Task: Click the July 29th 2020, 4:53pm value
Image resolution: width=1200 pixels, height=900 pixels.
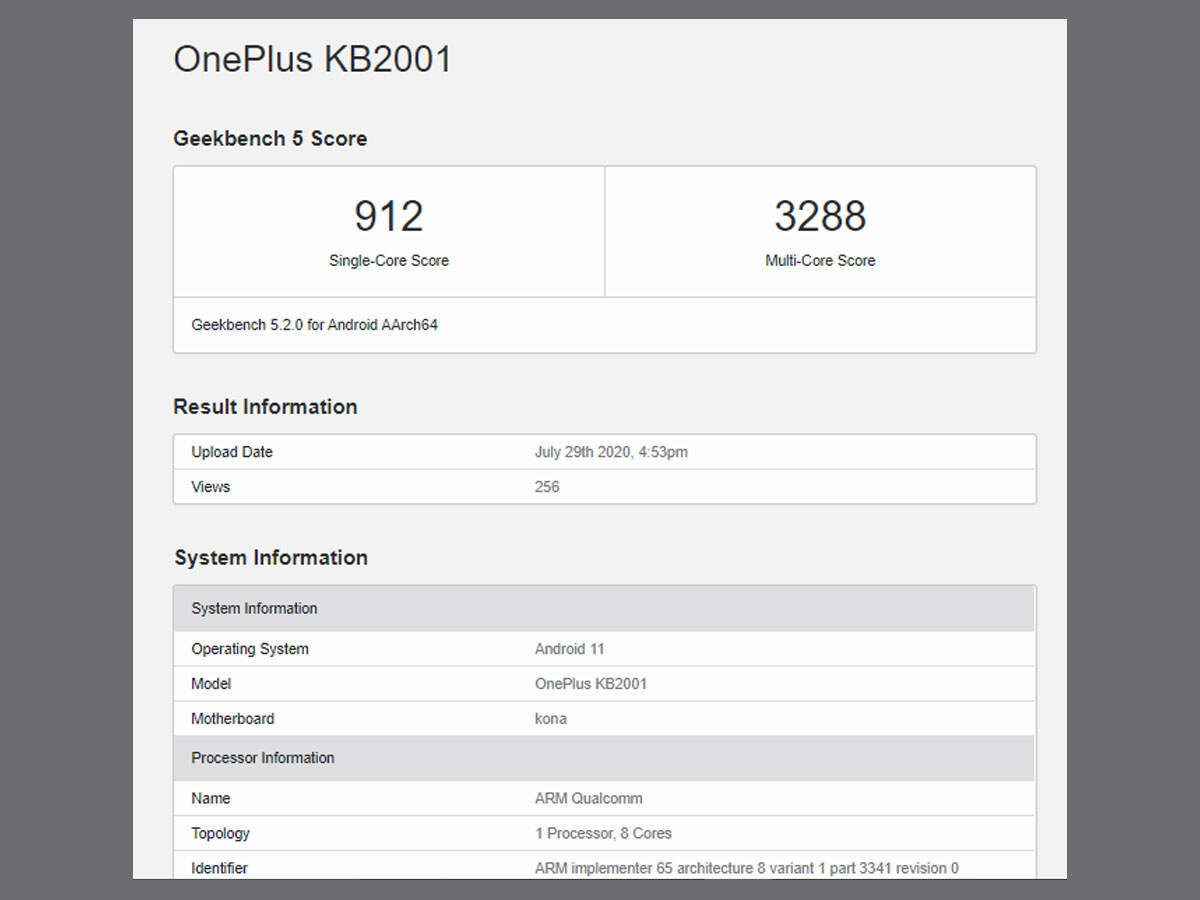Action: 611,452
